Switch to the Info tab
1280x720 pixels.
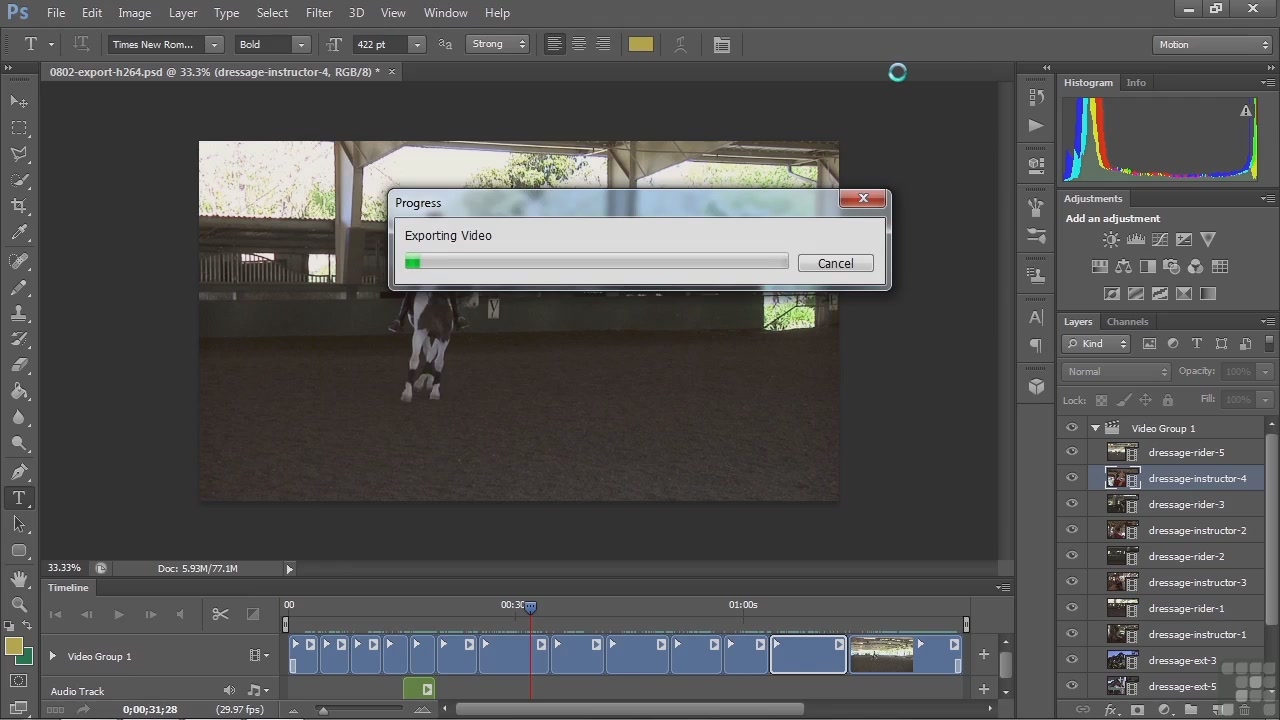[1136, 82]
